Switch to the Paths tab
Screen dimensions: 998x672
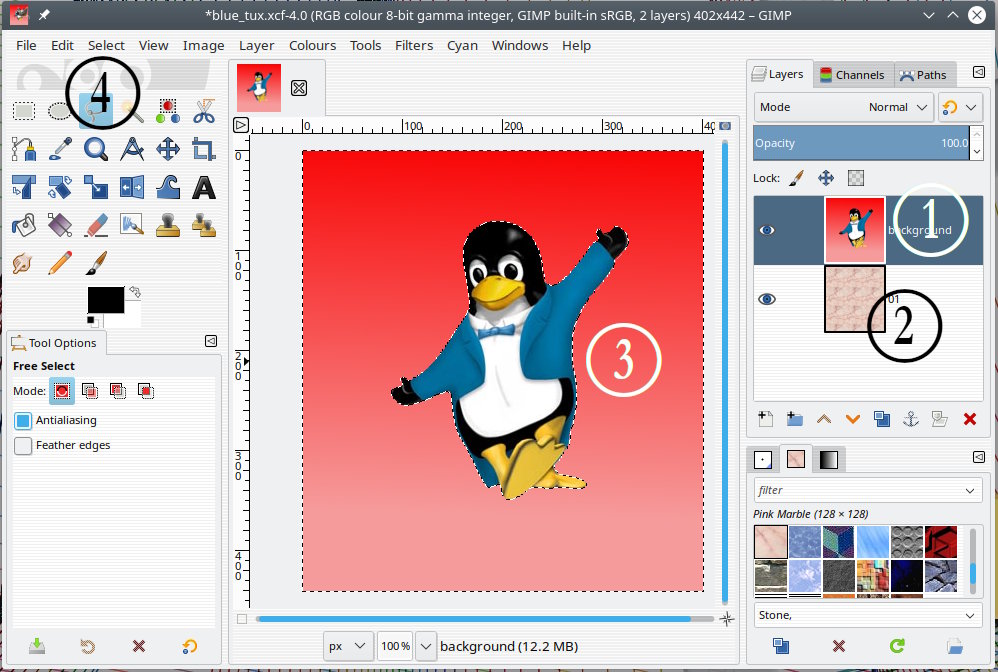(x=924, y=74)
